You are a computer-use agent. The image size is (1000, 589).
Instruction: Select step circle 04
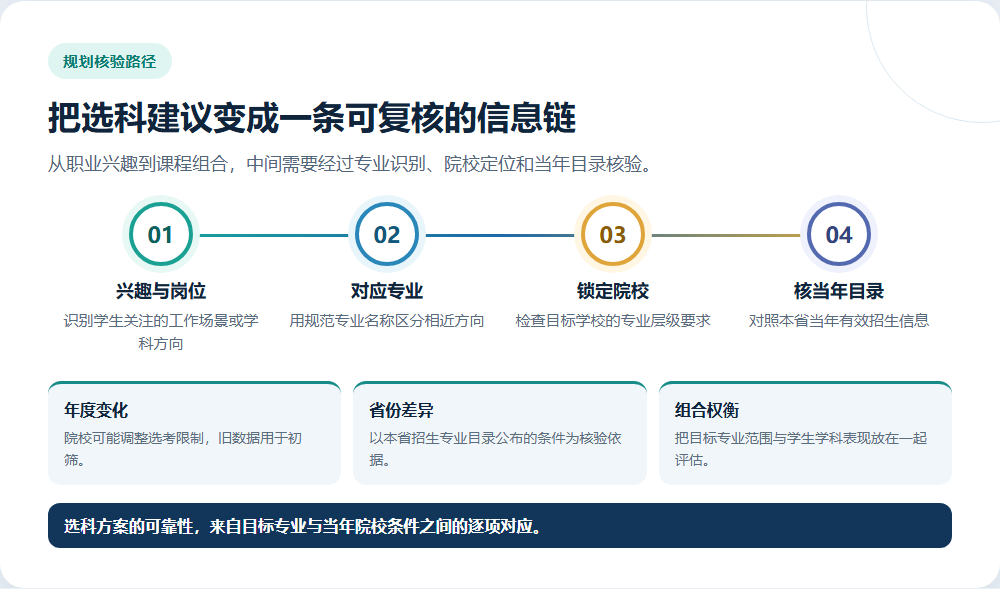pos(839,235)
